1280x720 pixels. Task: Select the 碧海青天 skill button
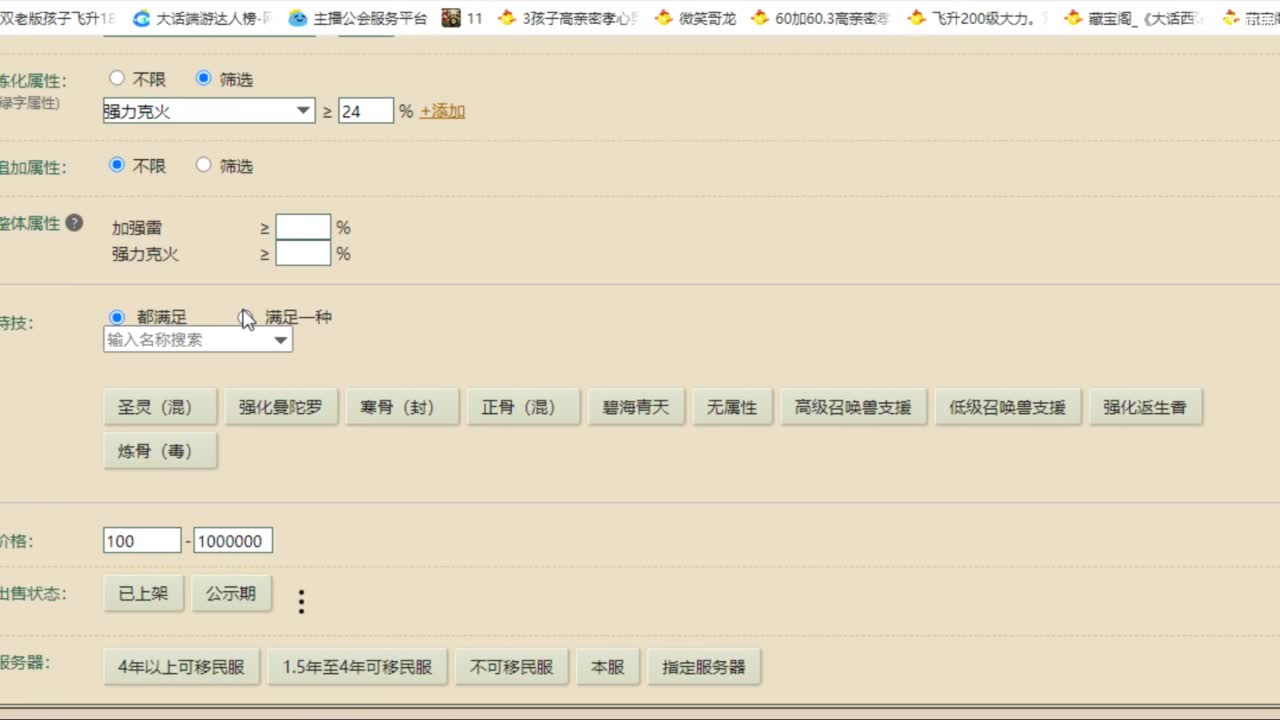pyautogui.click(x=636, y=407)
